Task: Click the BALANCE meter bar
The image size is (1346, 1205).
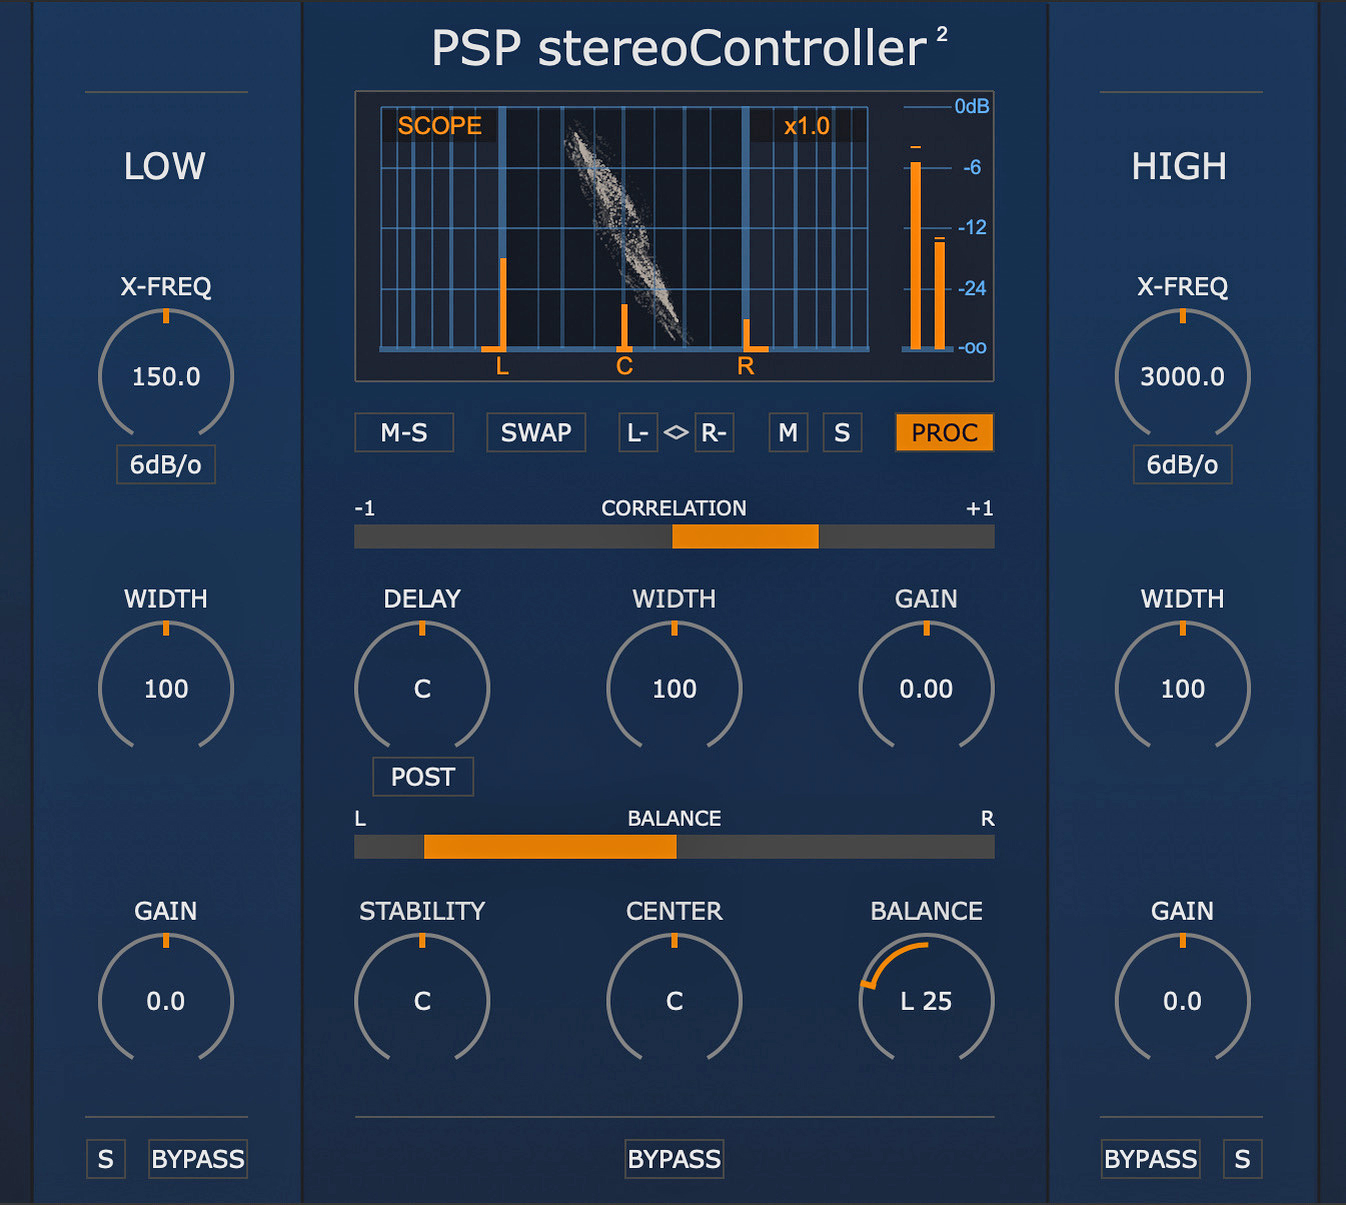Action: (x=674, y=847)
